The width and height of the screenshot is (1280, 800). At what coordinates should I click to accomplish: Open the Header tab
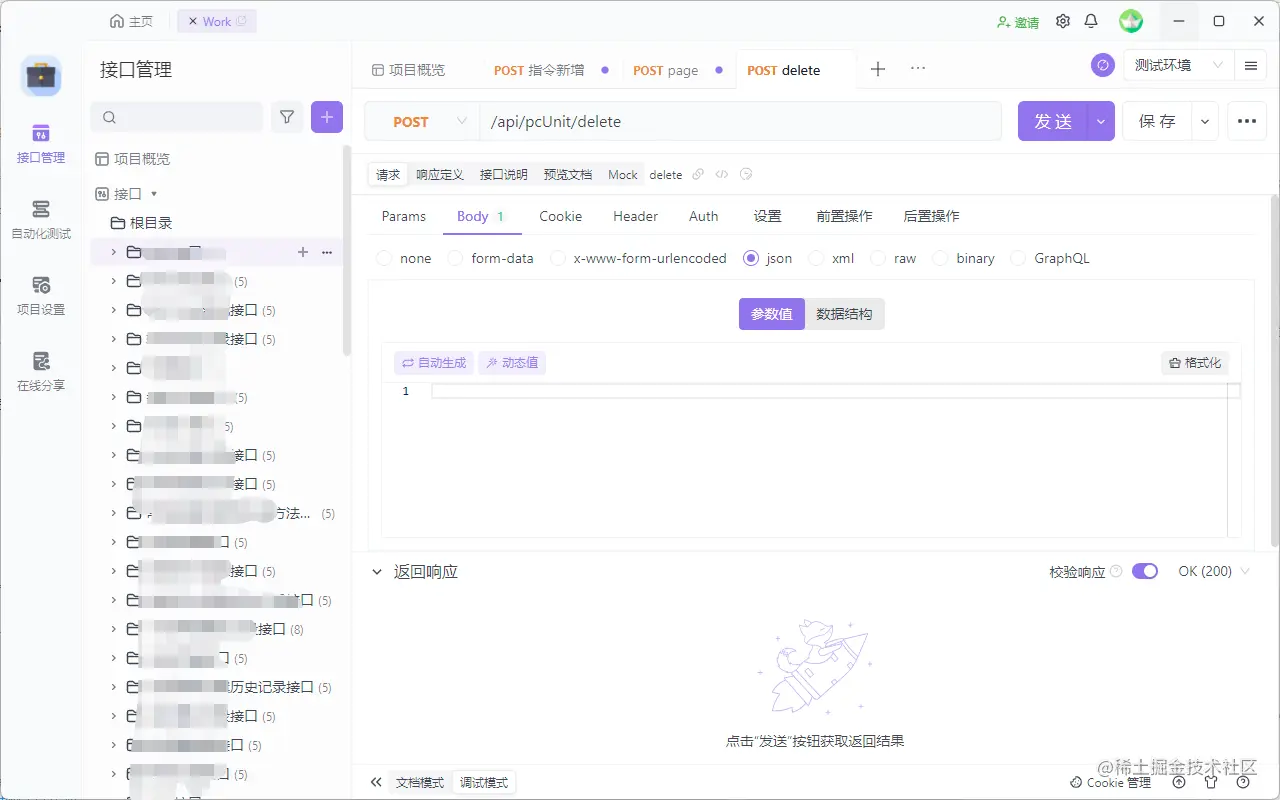pos(636,216)
